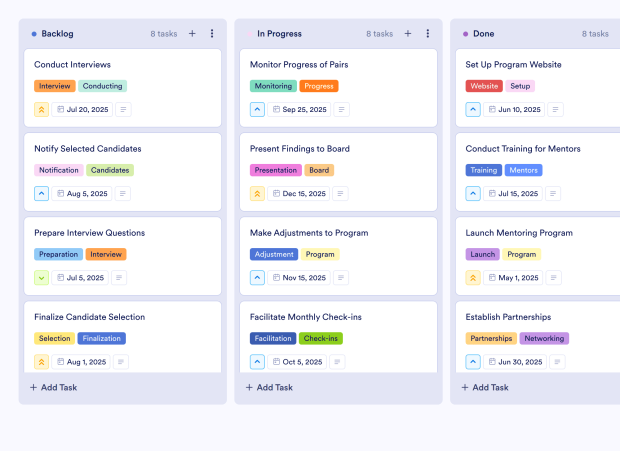The width and height of the screenshot is (620, 451).
Task: Click description icon on Set Up Program Website
Action: [x=555, y=110]
